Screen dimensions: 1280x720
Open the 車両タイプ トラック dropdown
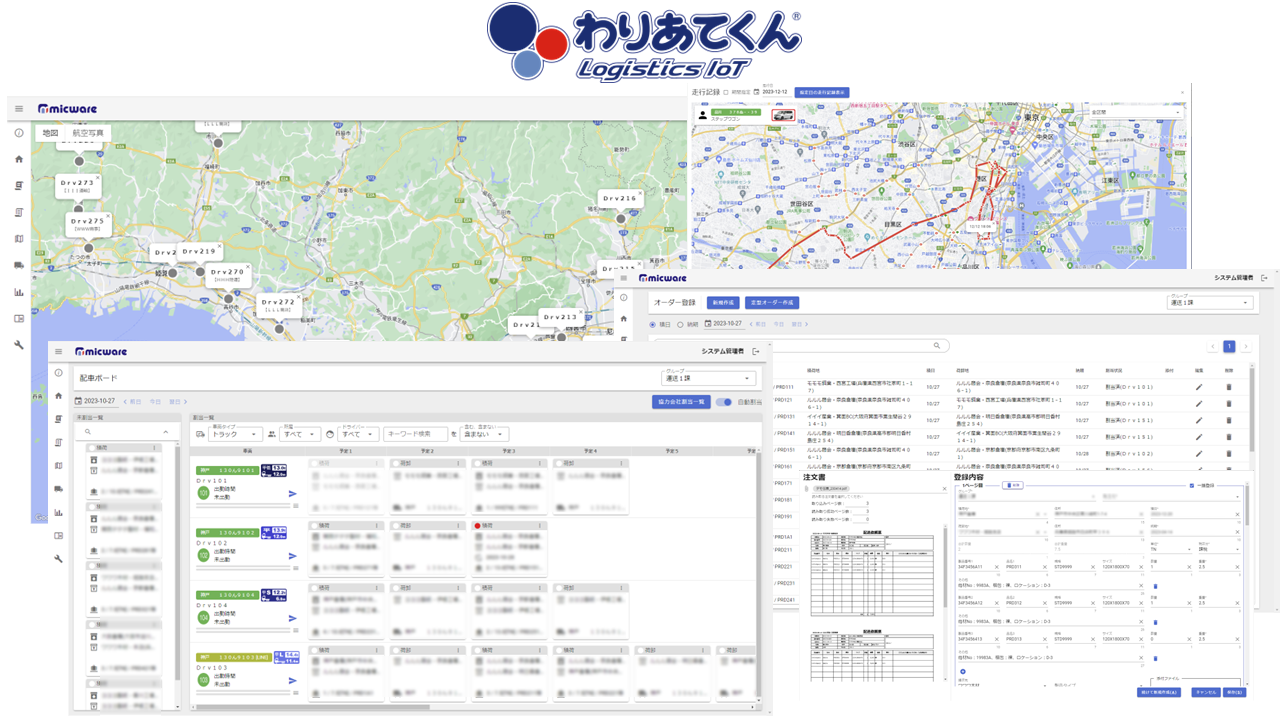click(236, 434)
